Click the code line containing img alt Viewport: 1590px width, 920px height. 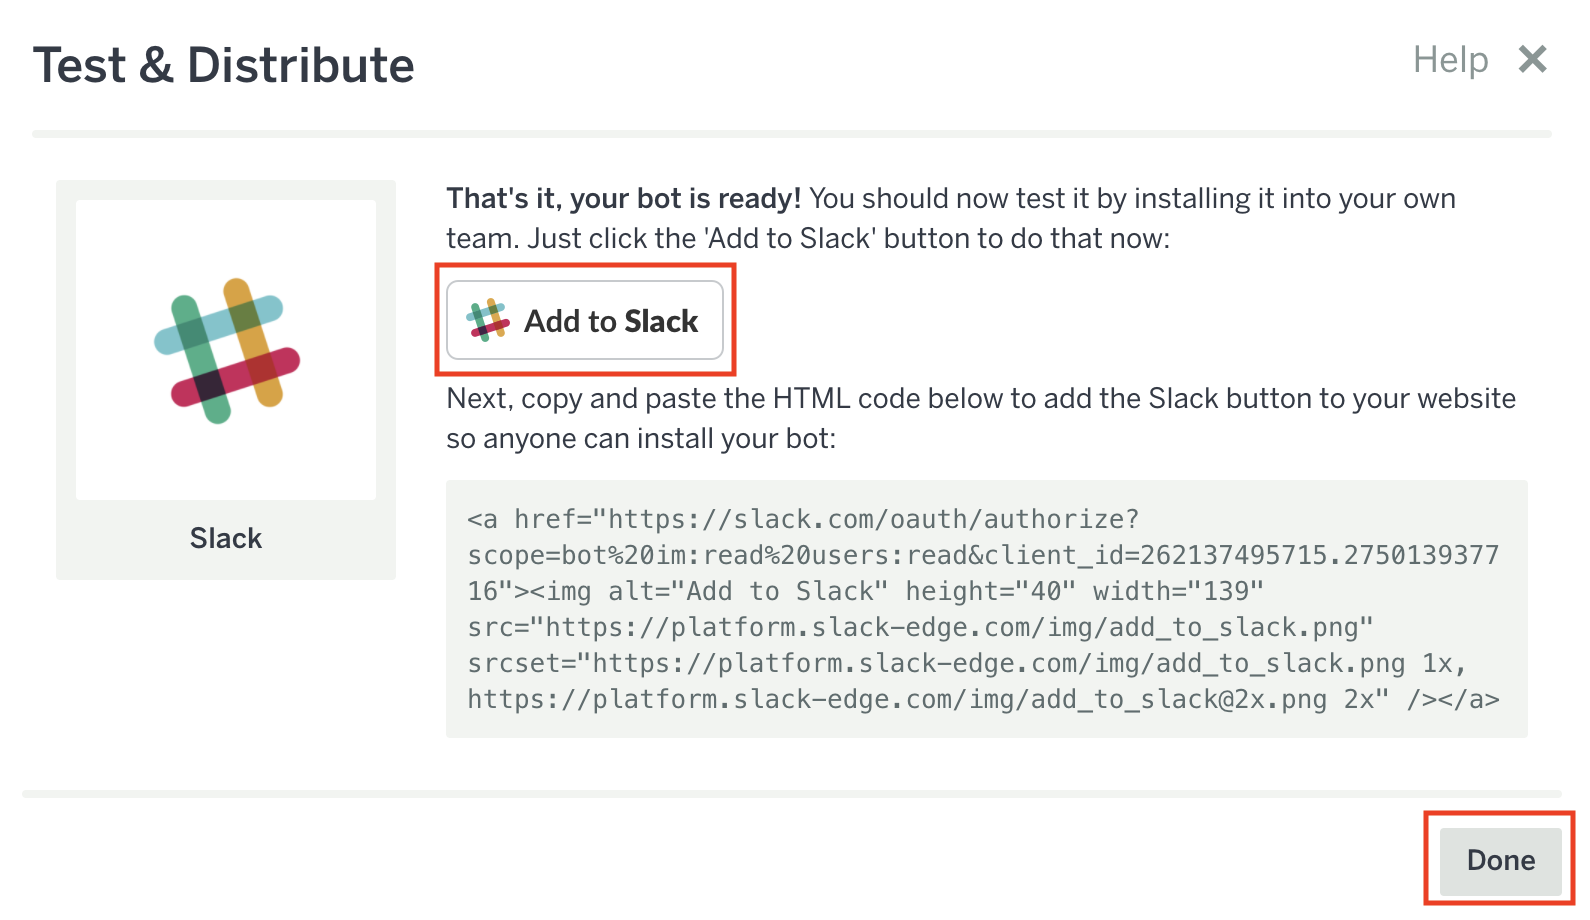pos(865,591)
